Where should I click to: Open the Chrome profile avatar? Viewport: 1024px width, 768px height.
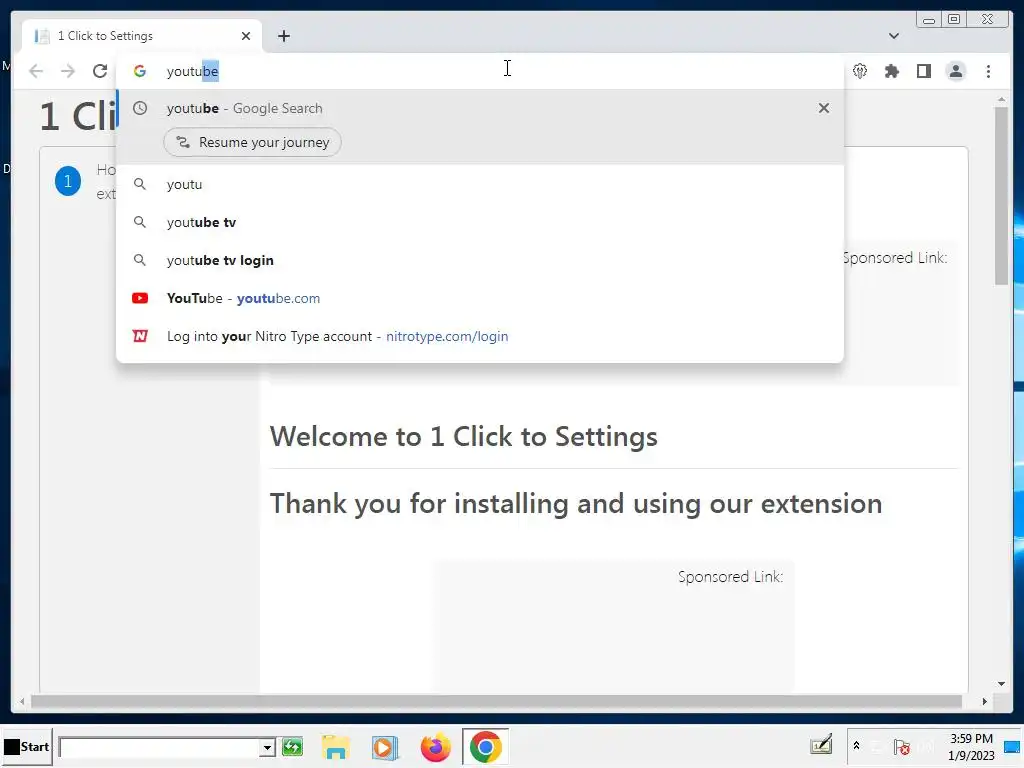pos(955,71)
